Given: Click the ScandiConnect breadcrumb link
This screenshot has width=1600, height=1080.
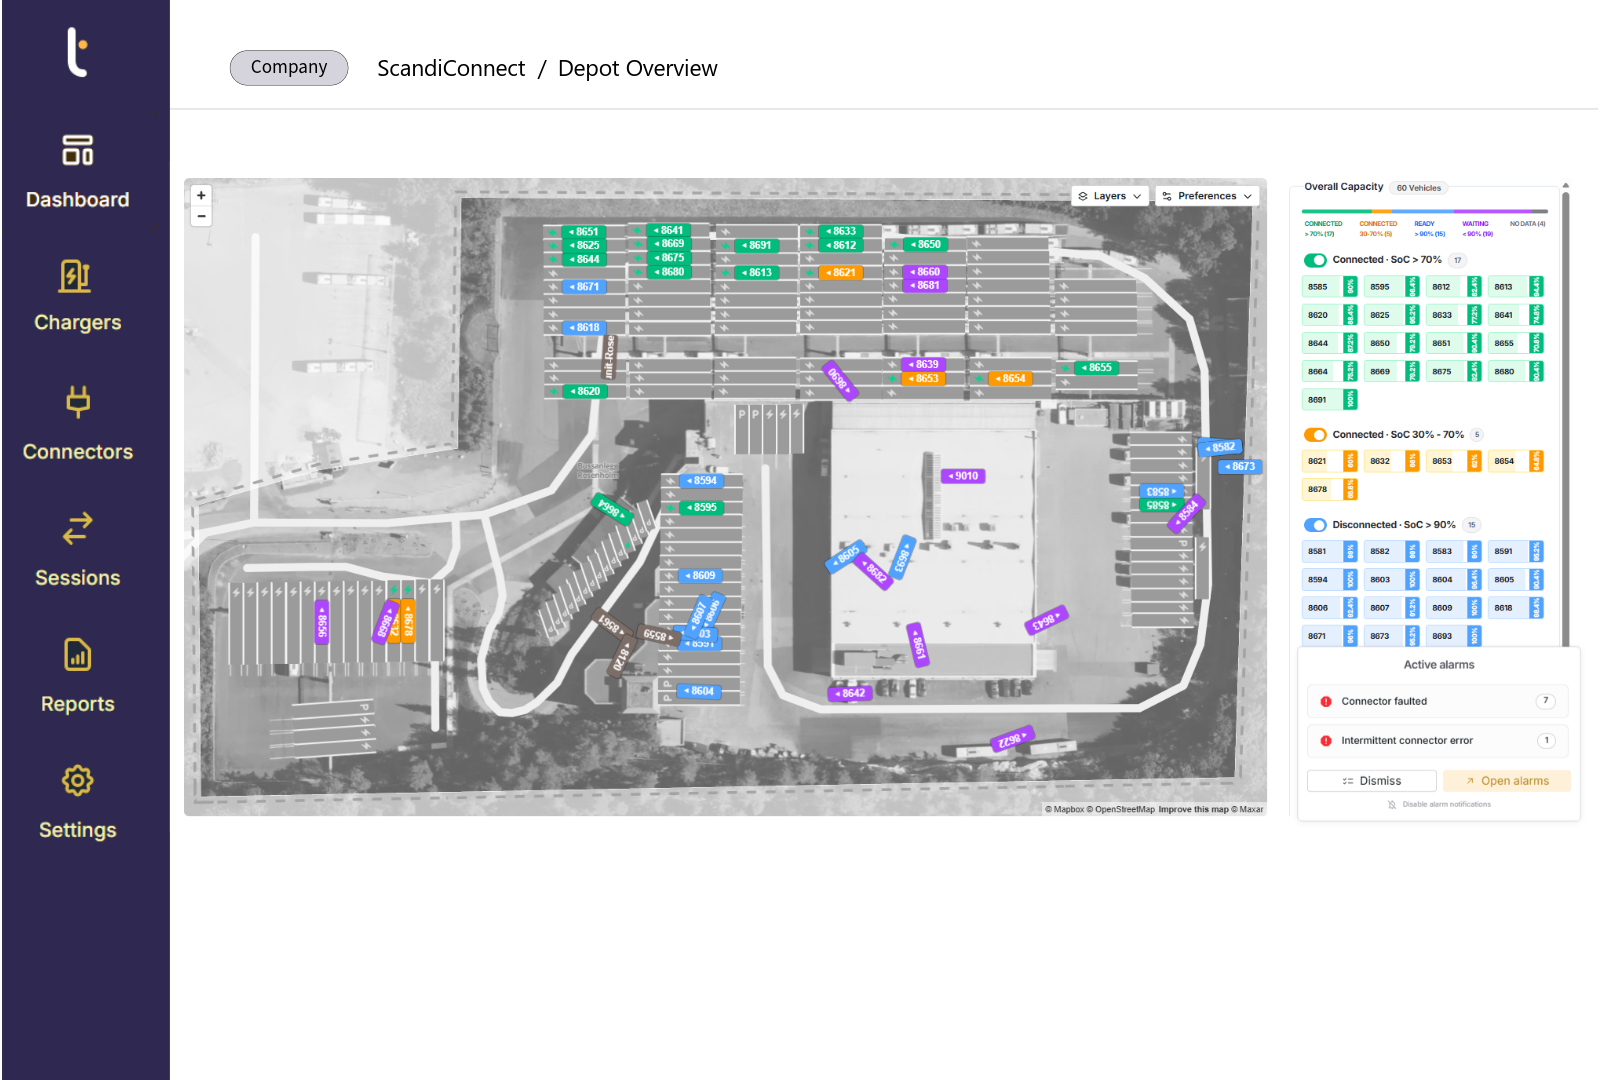Looking at the screenshot, I should pyautogui.click(x=451, y=68).
